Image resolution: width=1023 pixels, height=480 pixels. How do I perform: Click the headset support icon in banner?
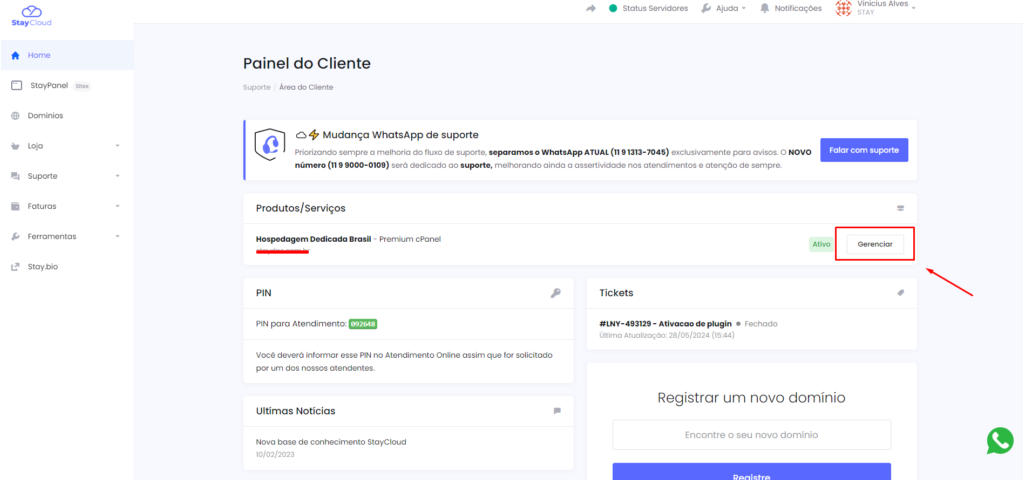click(x=270, y=145)
